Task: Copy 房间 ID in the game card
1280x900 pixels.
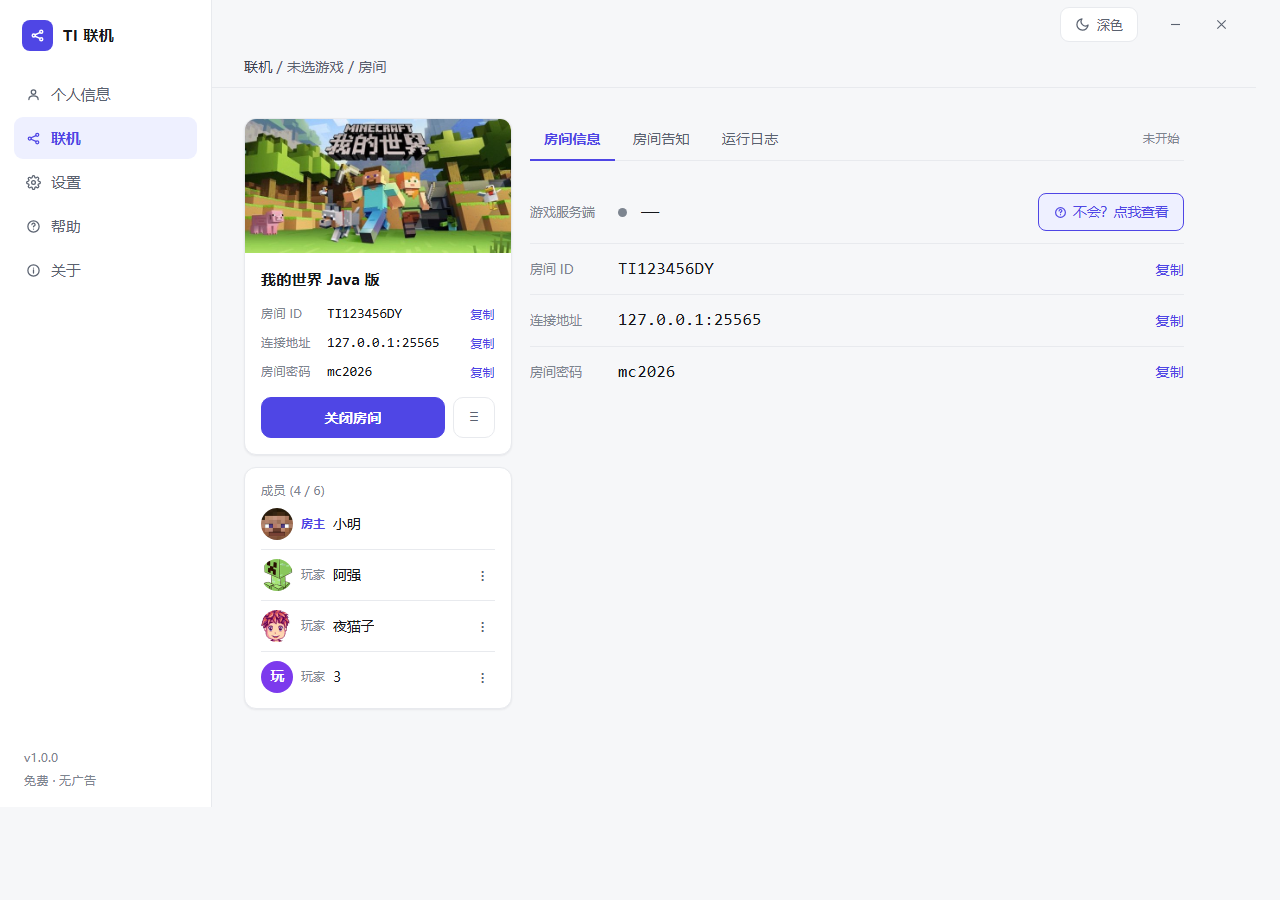Action: [x=482, y=314]
